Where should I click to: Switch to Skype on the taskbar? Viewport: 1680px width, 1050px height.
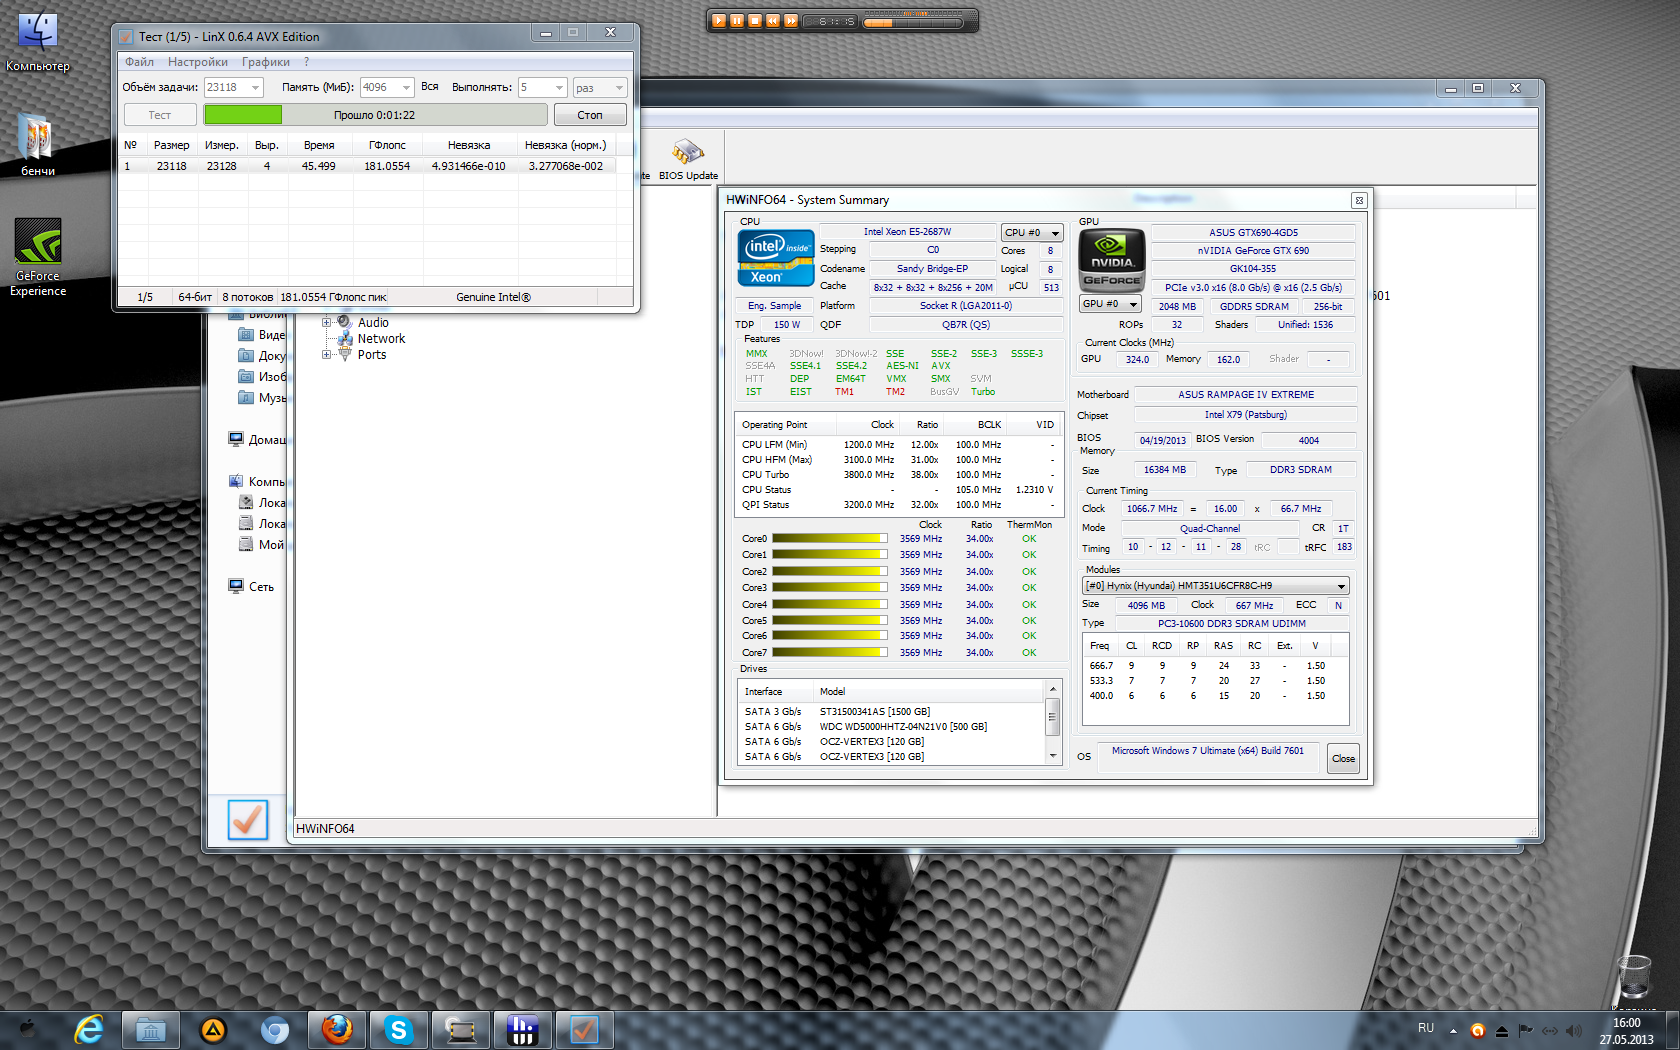[x=399, y=1030]
